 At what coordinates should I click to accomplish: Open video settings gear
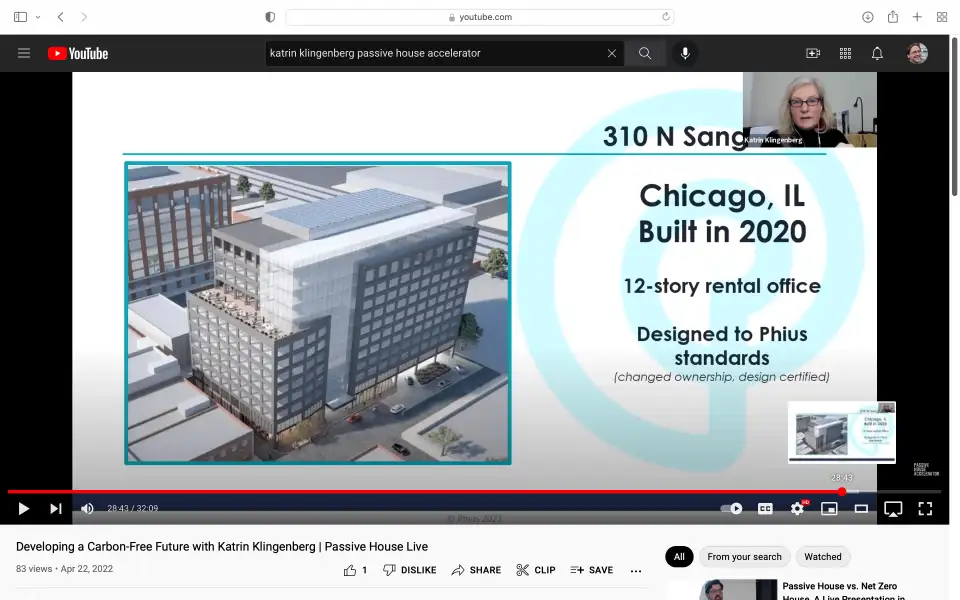[x=797, y=508]
